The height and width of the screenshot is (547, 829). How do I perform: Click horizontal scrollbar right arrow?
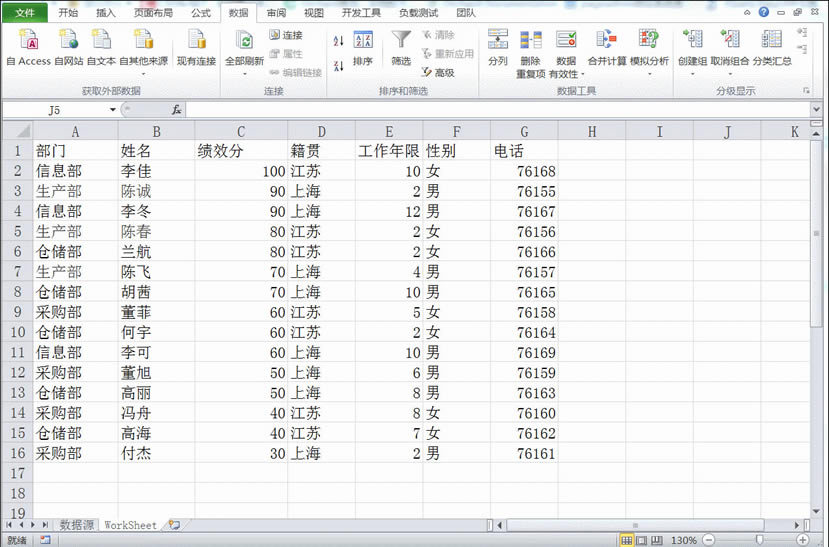(797, 525)
